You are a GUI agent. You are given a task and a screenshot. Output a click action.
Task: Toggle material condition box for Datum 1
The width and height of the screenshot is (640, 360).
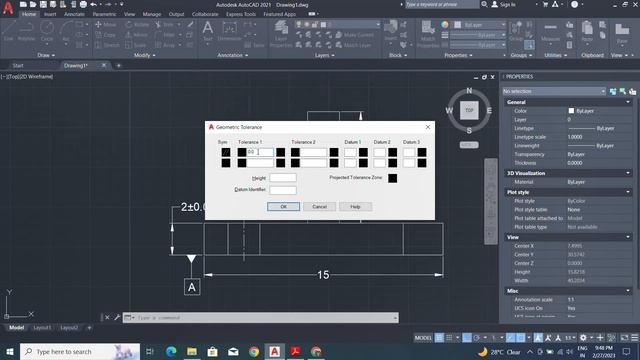point(363,152)
